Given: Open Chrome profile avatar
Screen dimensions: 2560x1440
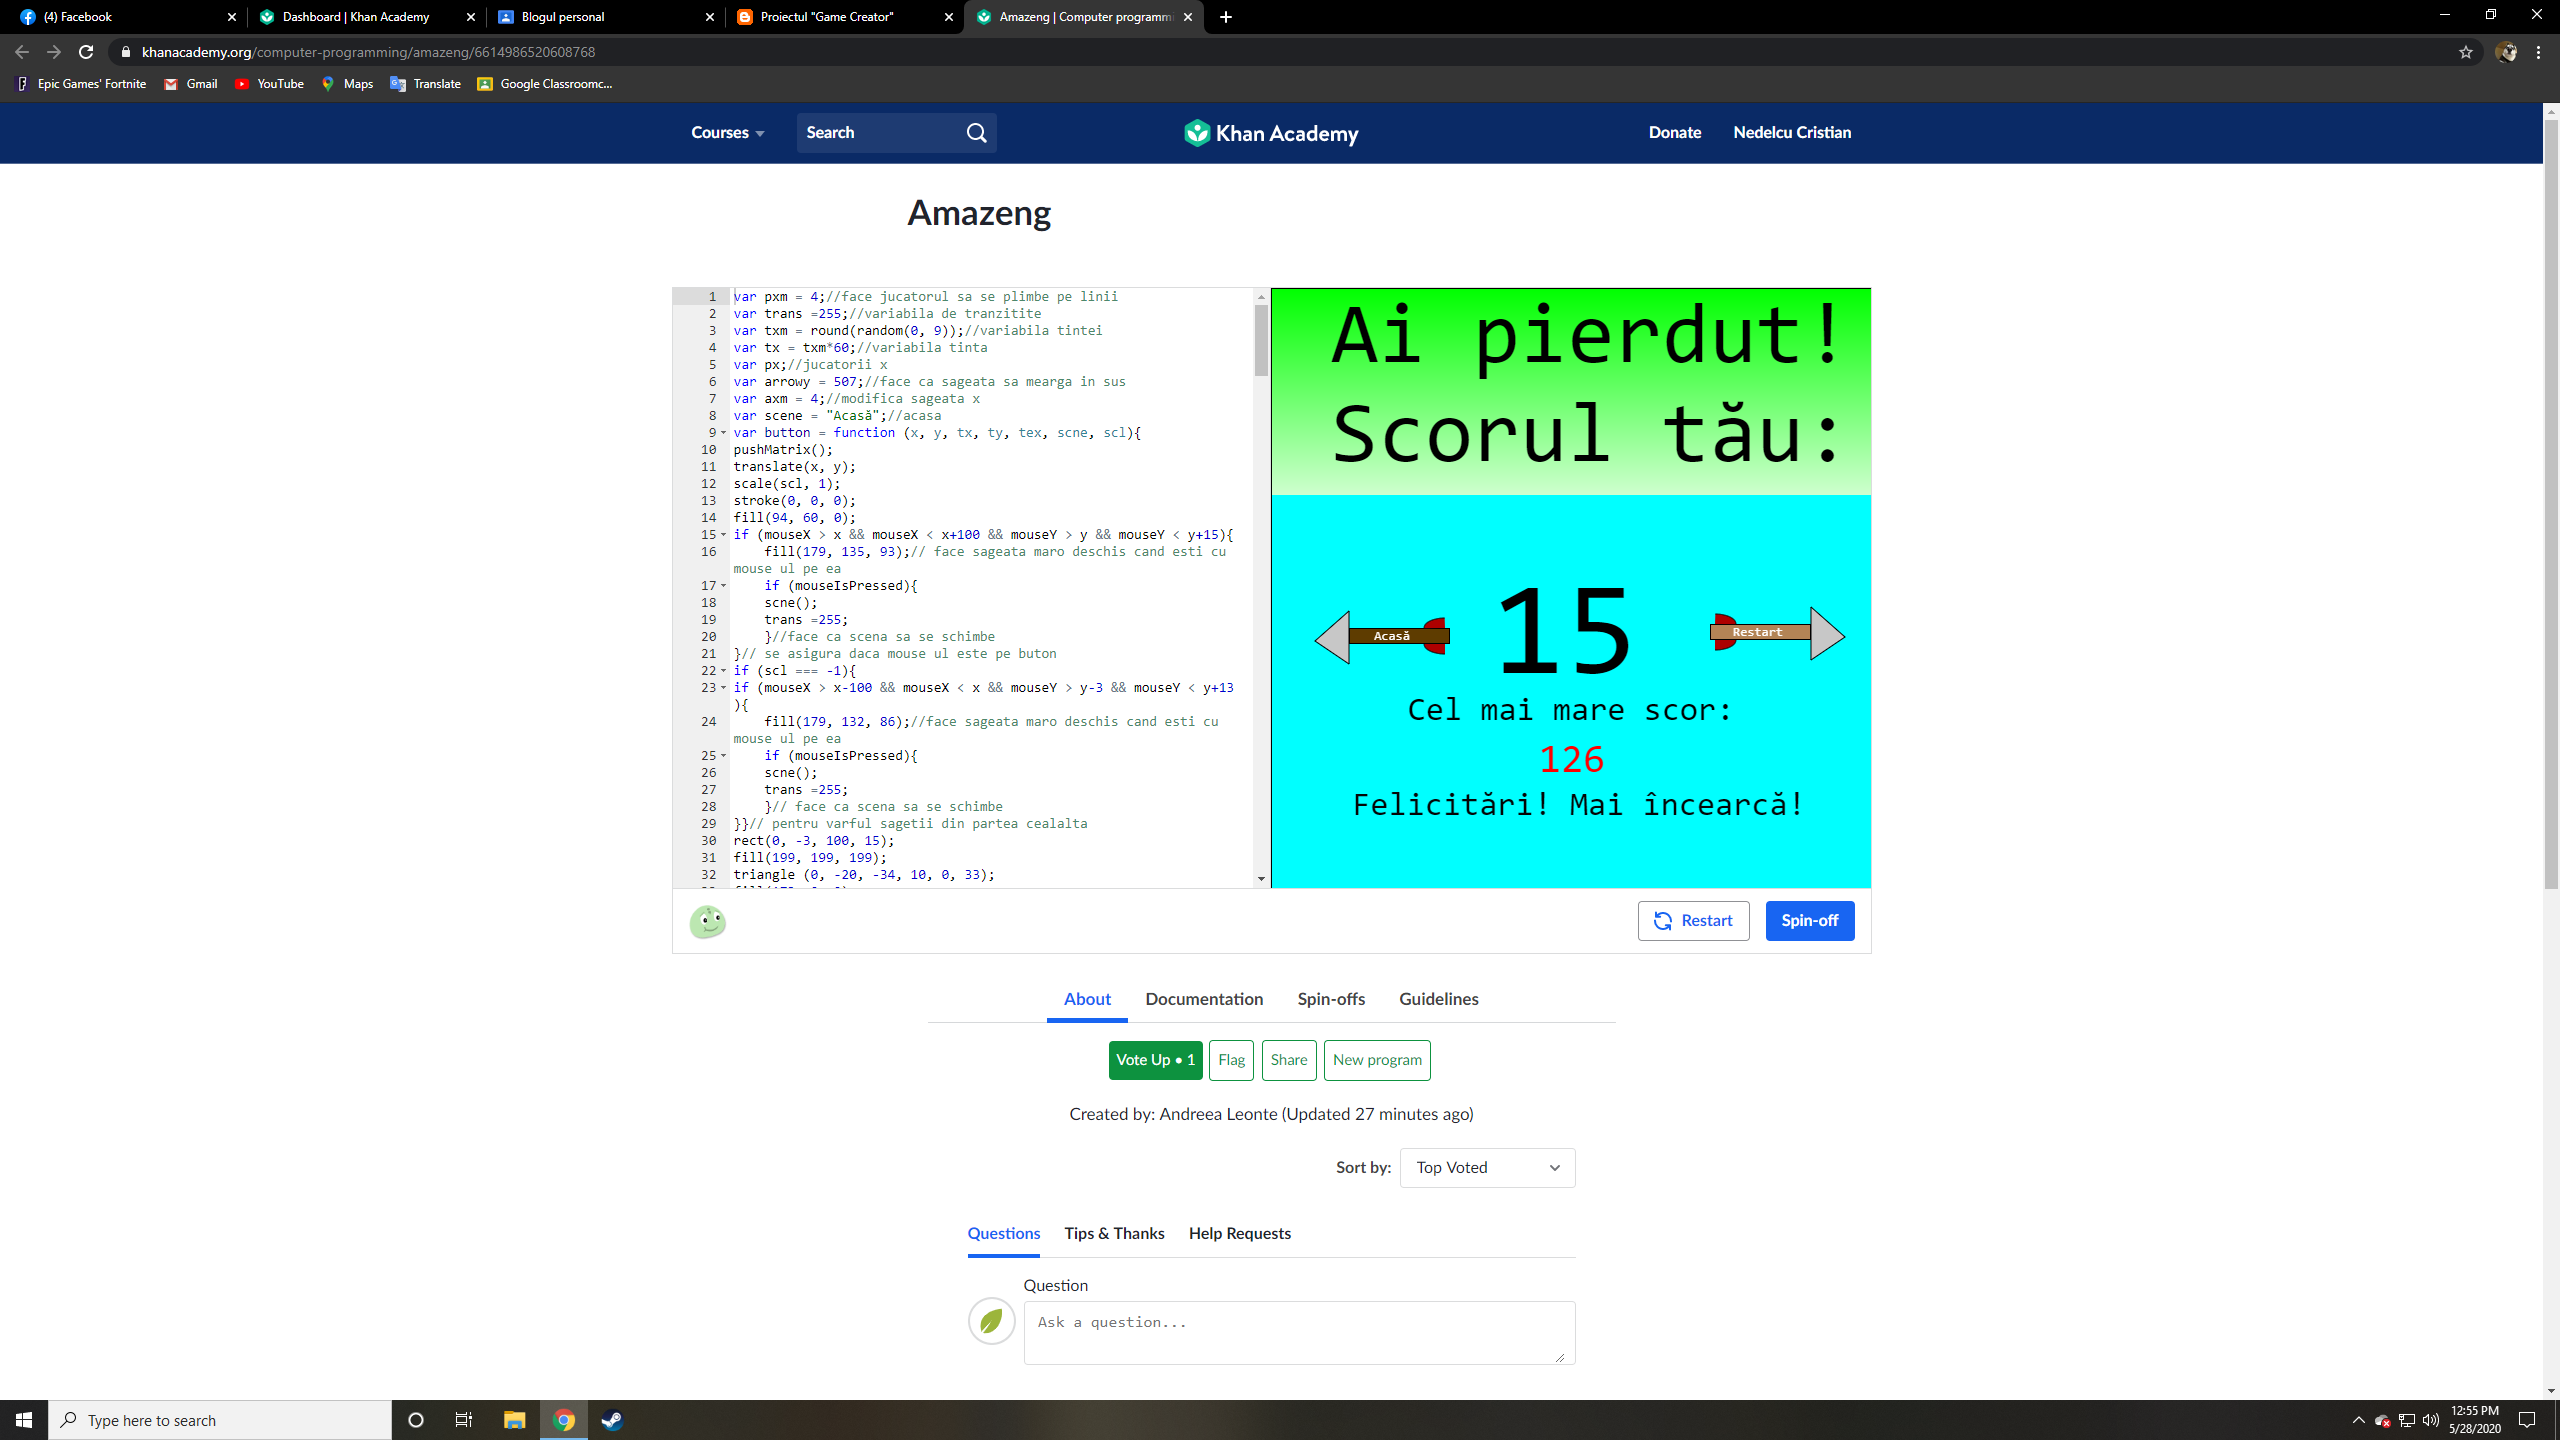Looking at the screenshot, I should pyautogui.click(x=2505, y=52).
